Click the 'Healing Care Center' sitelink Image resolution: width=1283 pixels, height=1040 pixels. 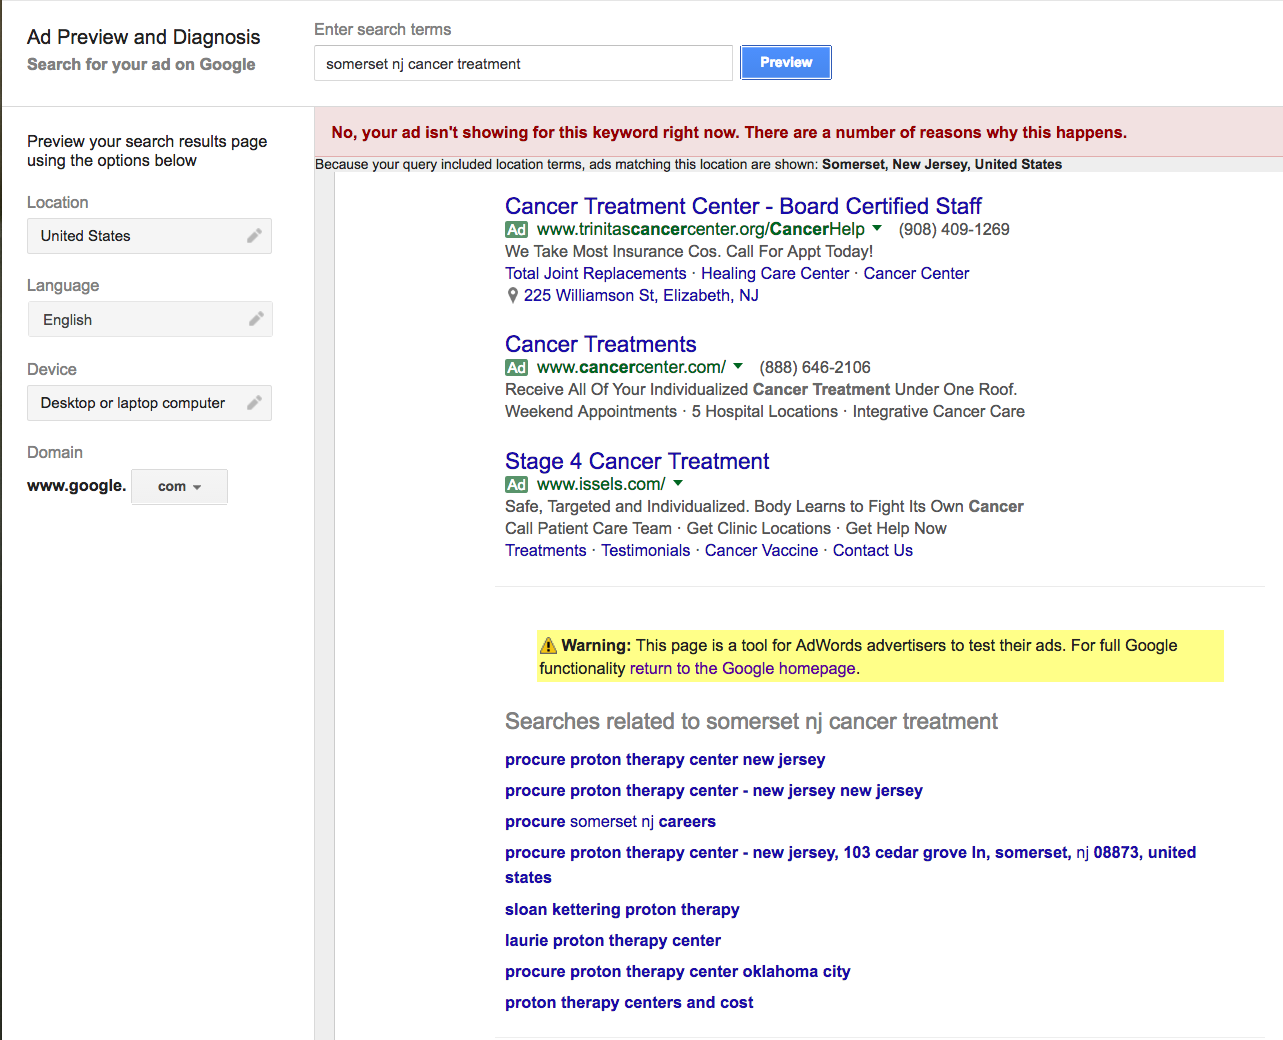775,273
